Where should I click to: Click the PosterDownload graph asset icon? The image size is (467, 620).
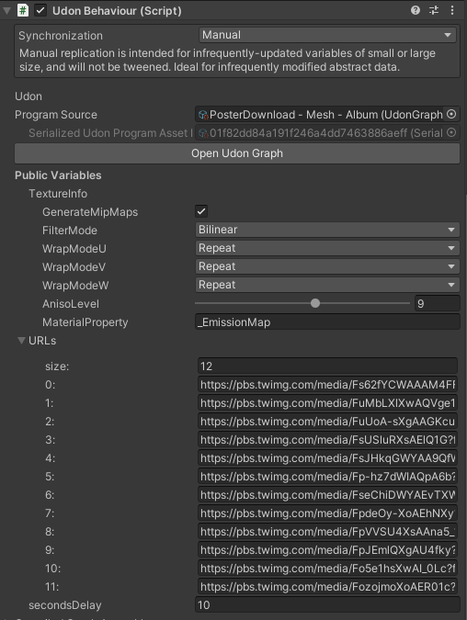coord(203,115)
